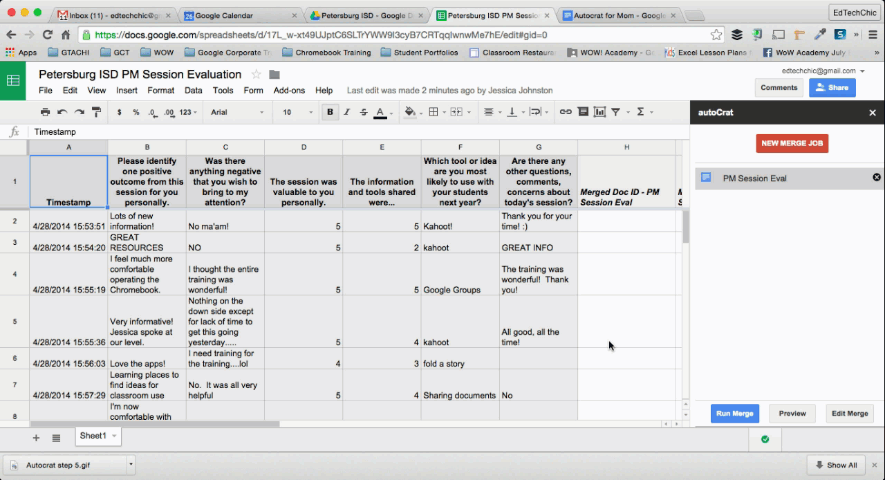Open the Format menu

(x=161, y=90)
